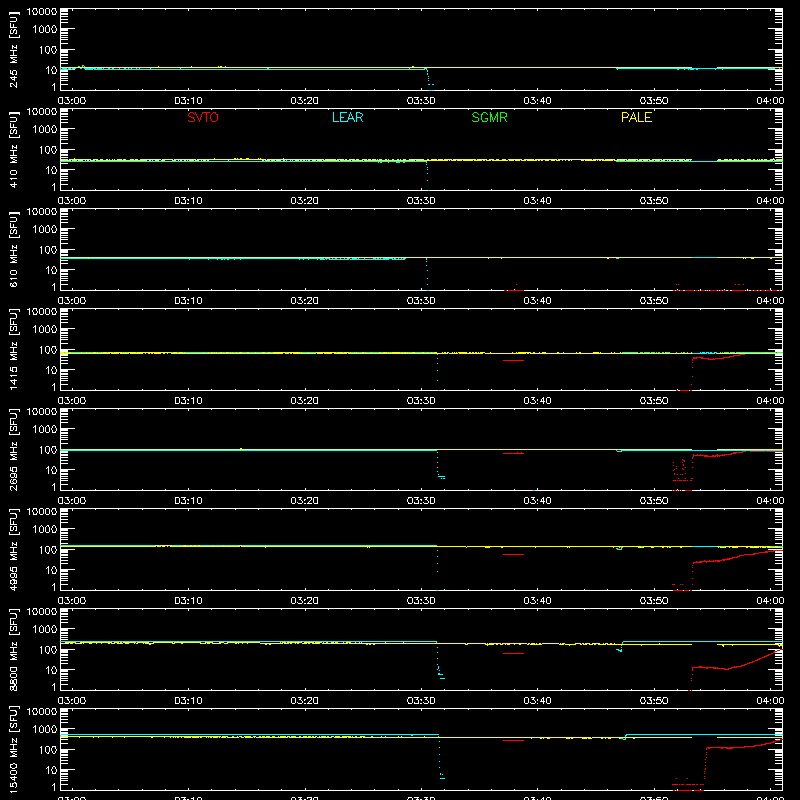This screenshot has width=800, height=800.
Task: Click 03:00 tick label of 8800 MHz plot
Action: click(x=72, y=701)
